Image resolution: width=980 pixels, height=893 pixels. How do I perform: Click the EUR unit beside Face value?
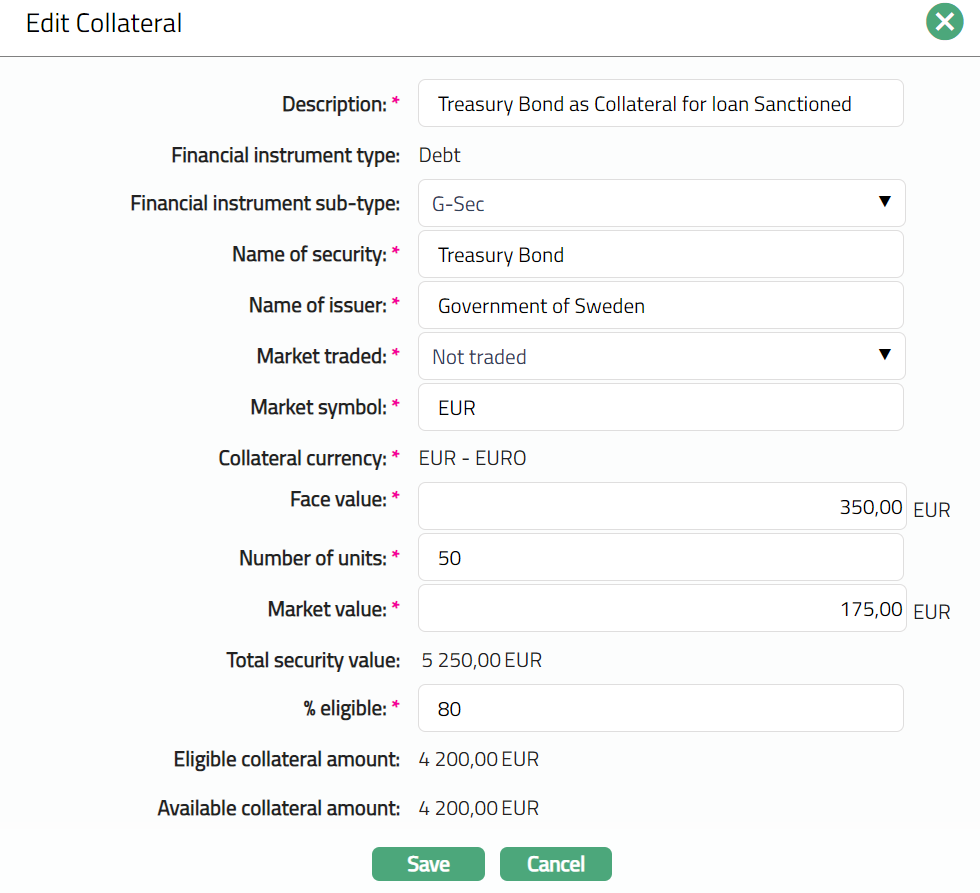(931, 511)
